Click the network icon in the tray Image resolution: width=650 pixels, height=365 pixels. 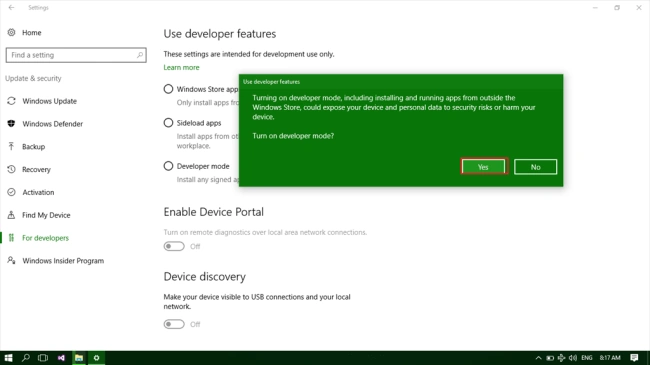(561, 358)
